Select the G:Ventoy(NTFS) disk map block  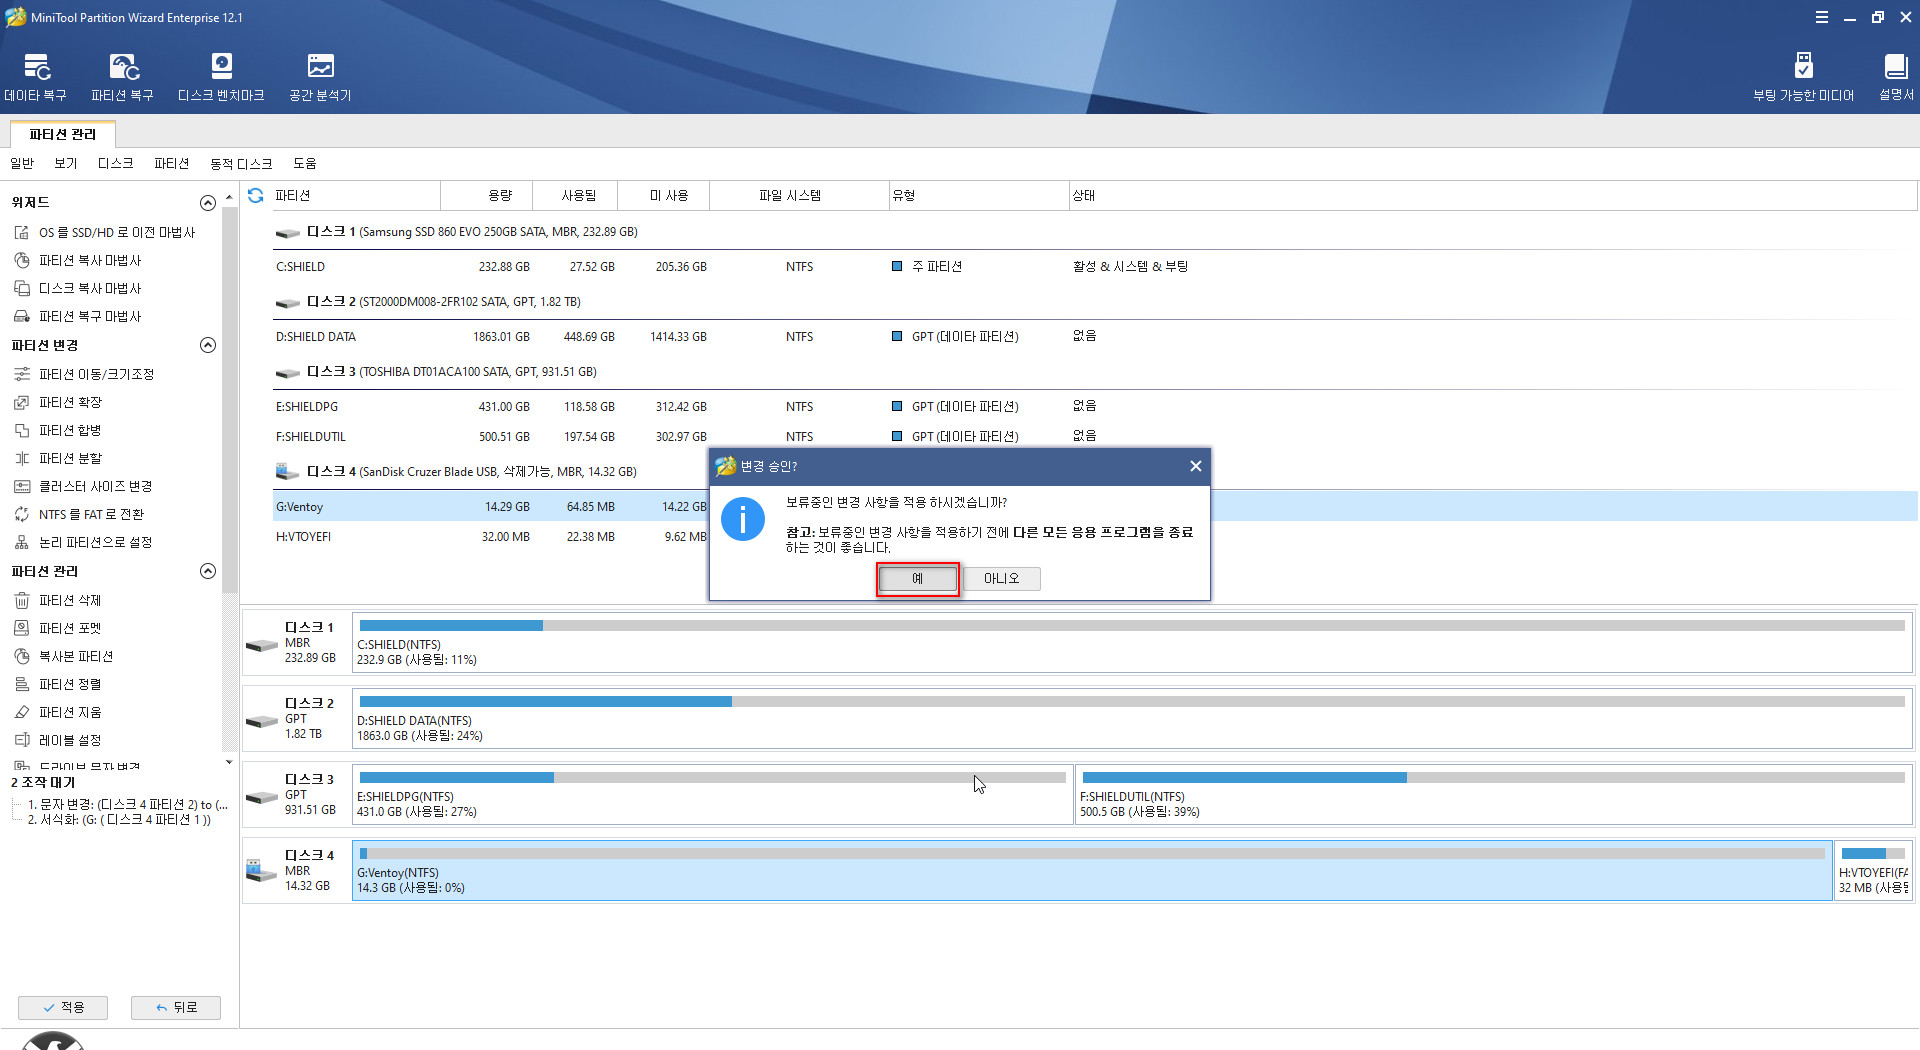(x=1092, y=871)
